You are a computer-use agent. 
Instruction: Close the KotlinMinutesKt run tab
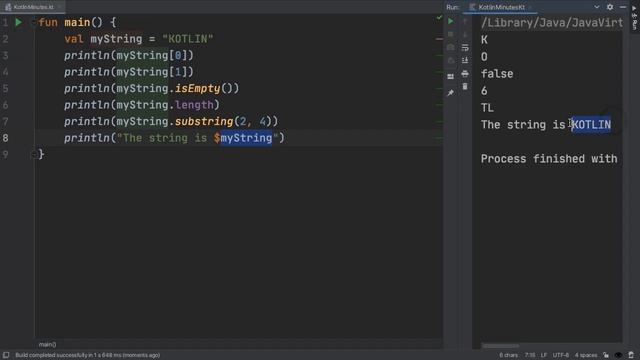[x=531, y=7]
